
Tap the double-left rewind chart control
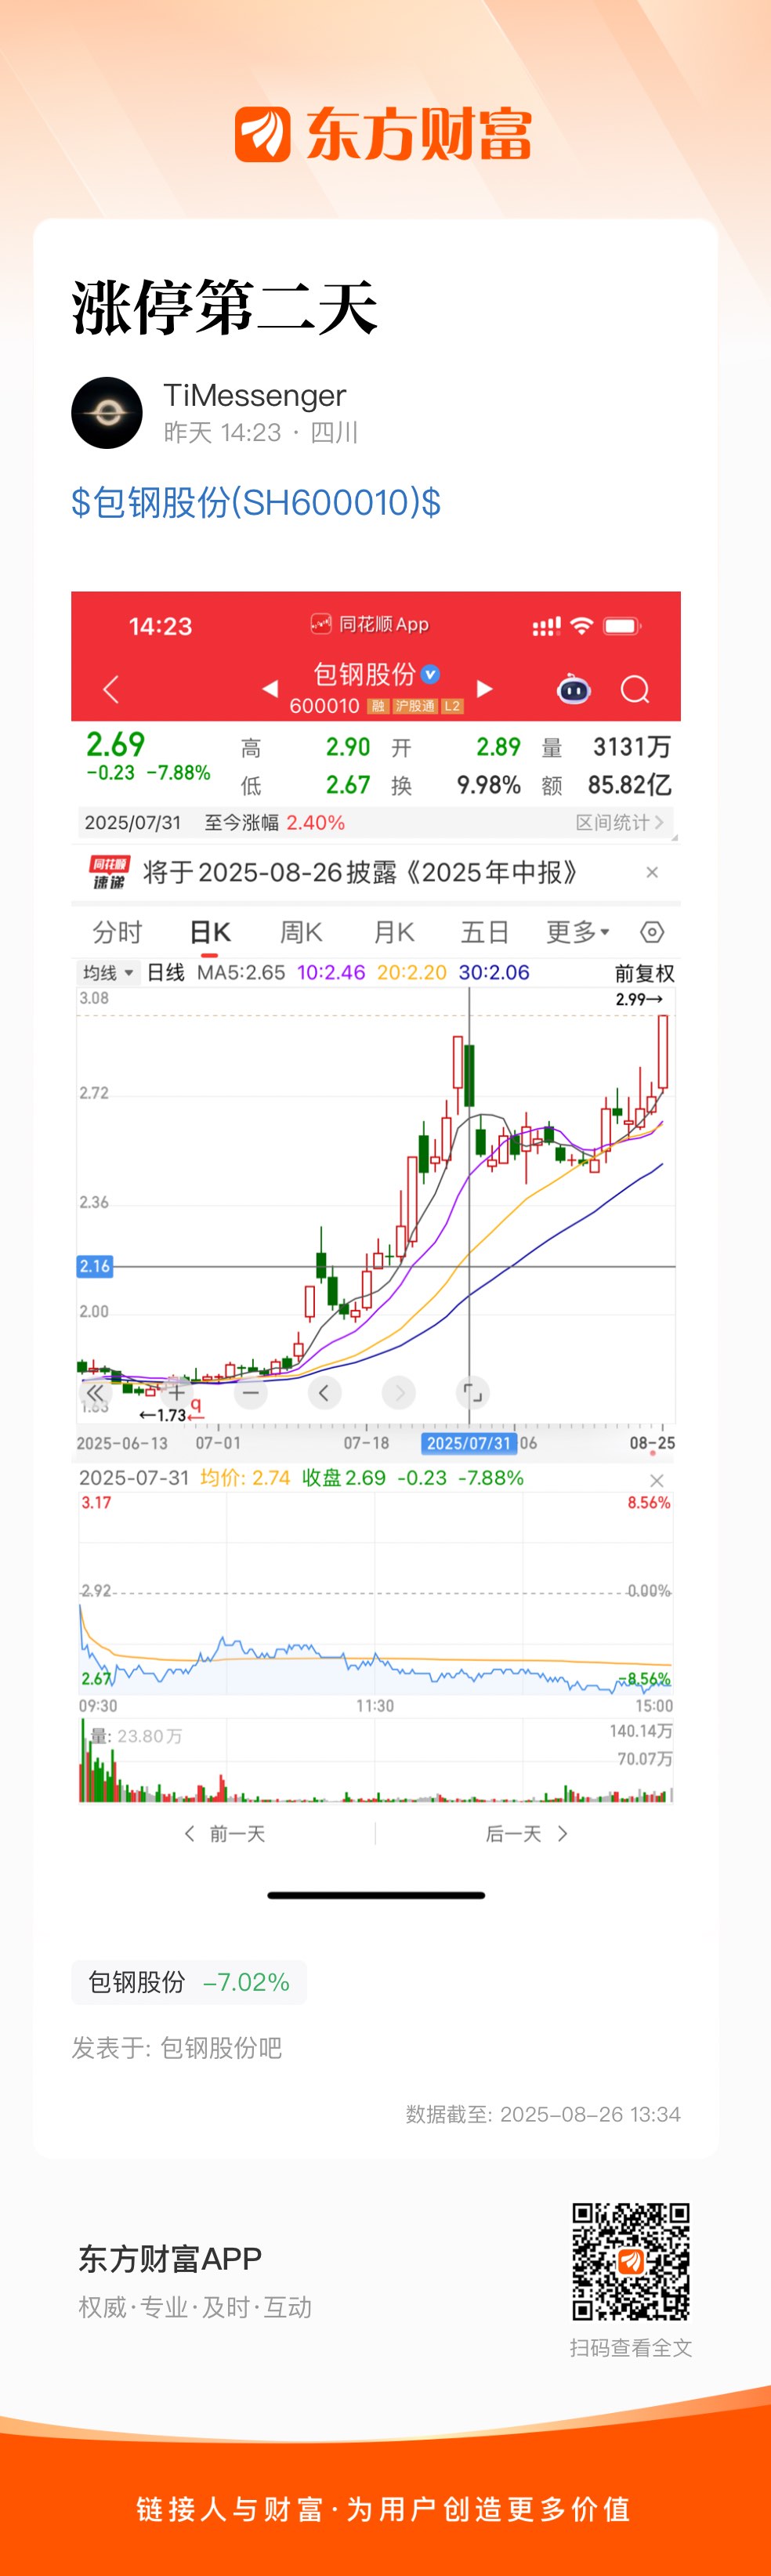click(95, 1393)
